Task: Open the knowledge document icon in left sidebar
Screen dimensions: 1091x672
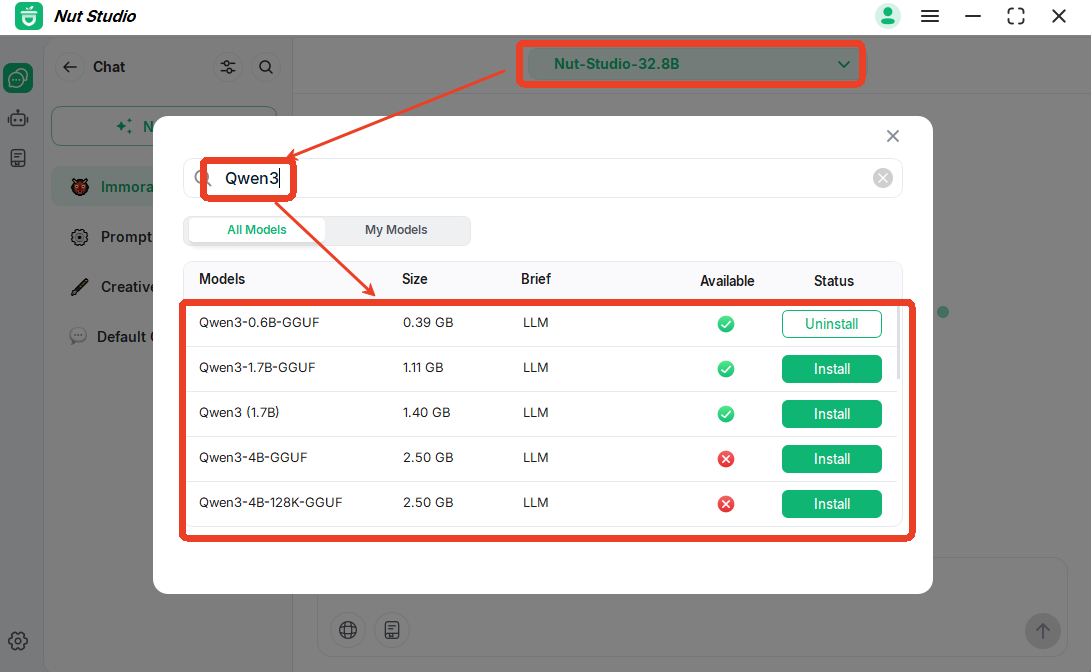Action: click(x=18, y=158)
